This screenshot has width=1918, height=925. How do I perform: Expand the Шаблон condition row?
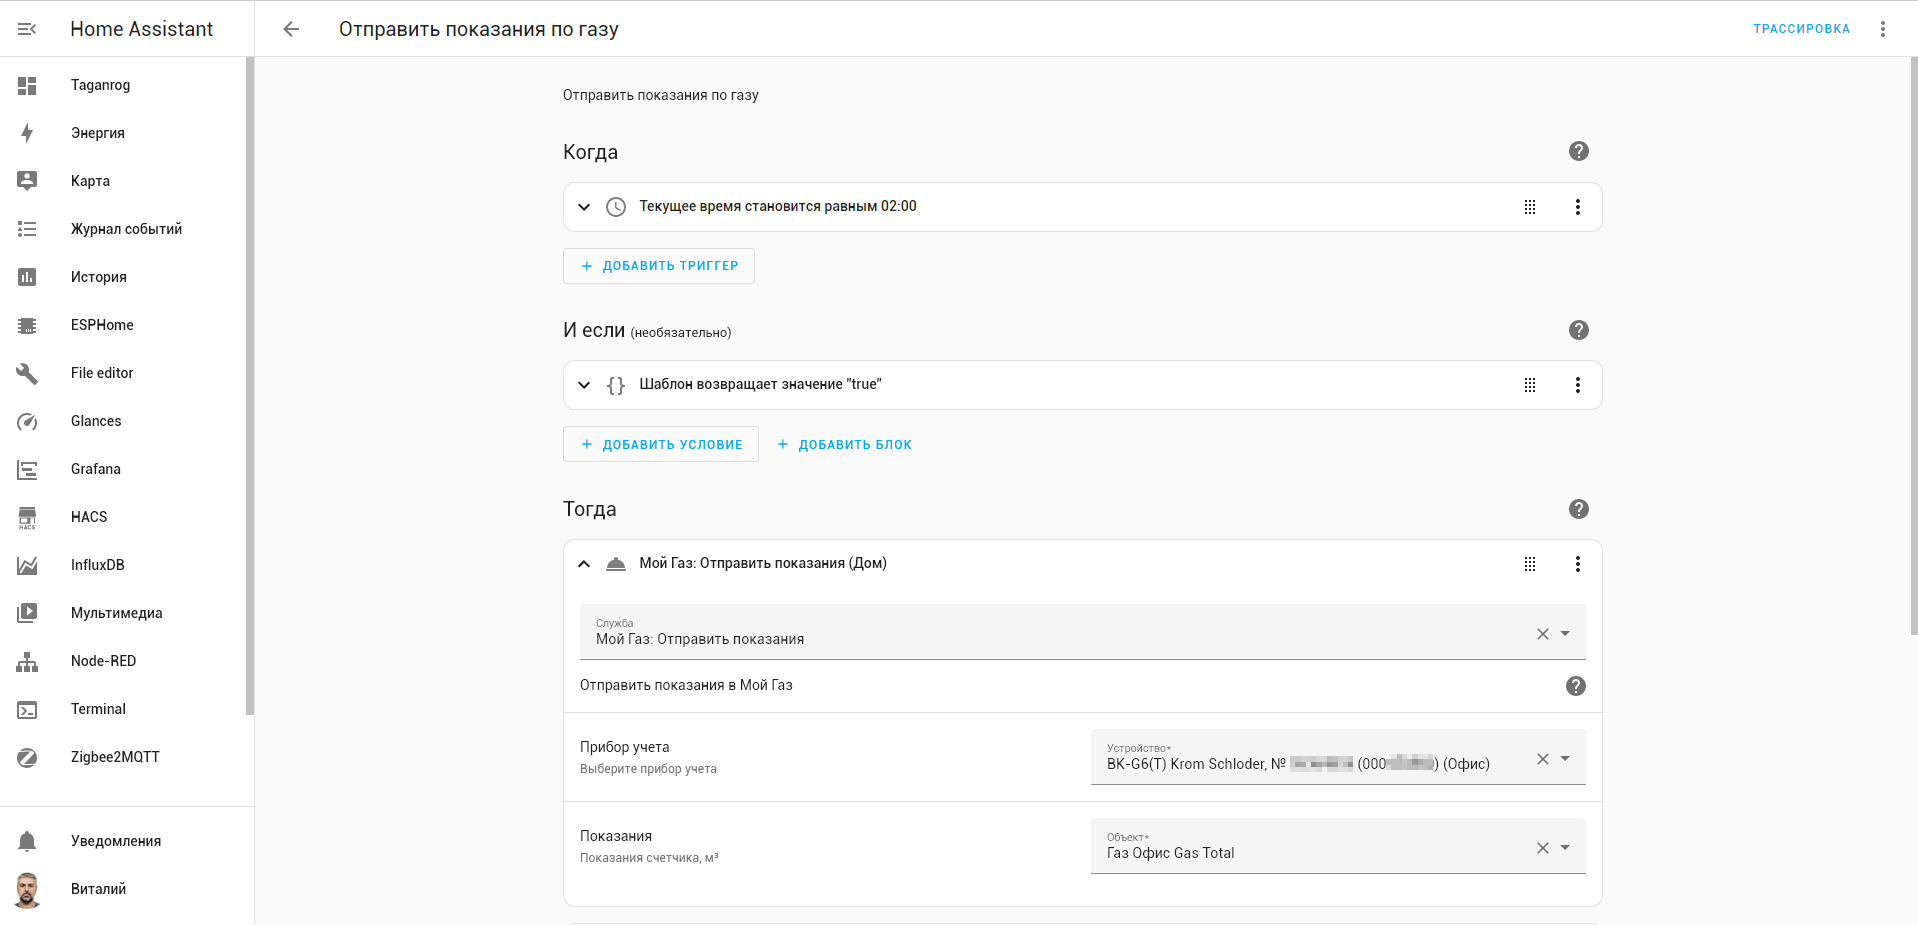[x=584, y=385]
